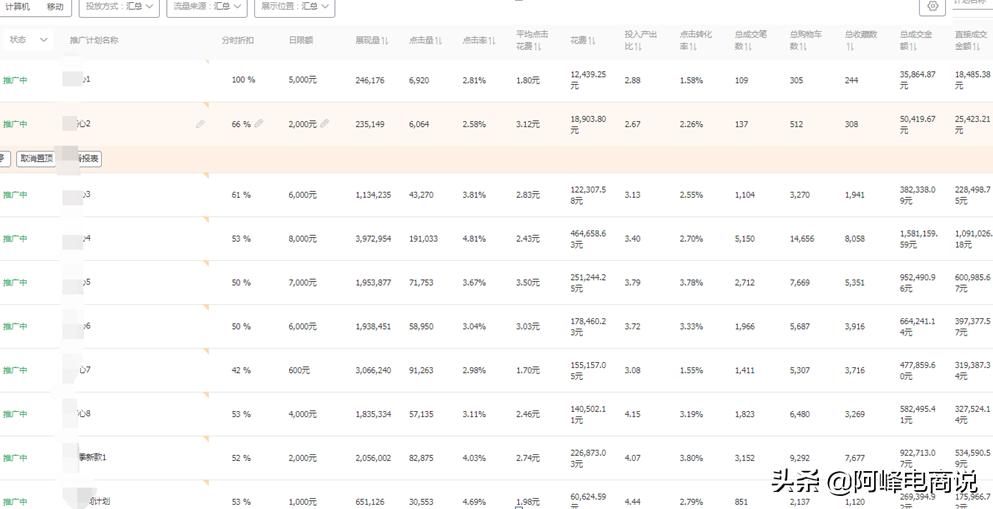Open the 流量来源 dropdown
The image size is (993, 509).
tap(206, 6)
